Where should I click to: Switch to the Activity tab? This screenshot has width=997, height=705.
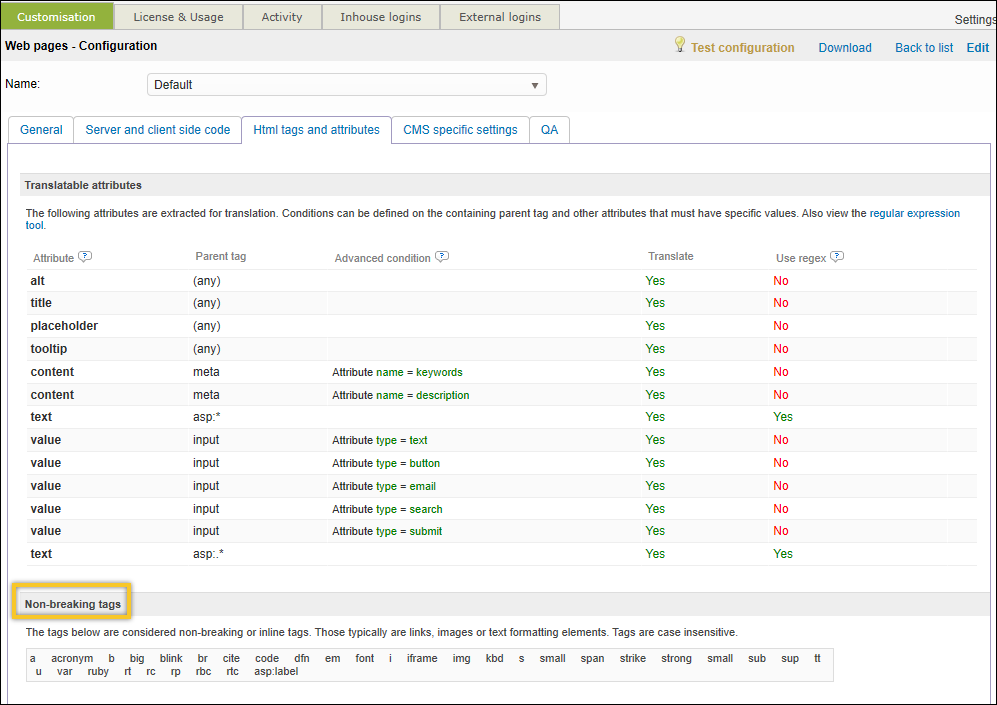pyautogui.click(x=282, y=17)
